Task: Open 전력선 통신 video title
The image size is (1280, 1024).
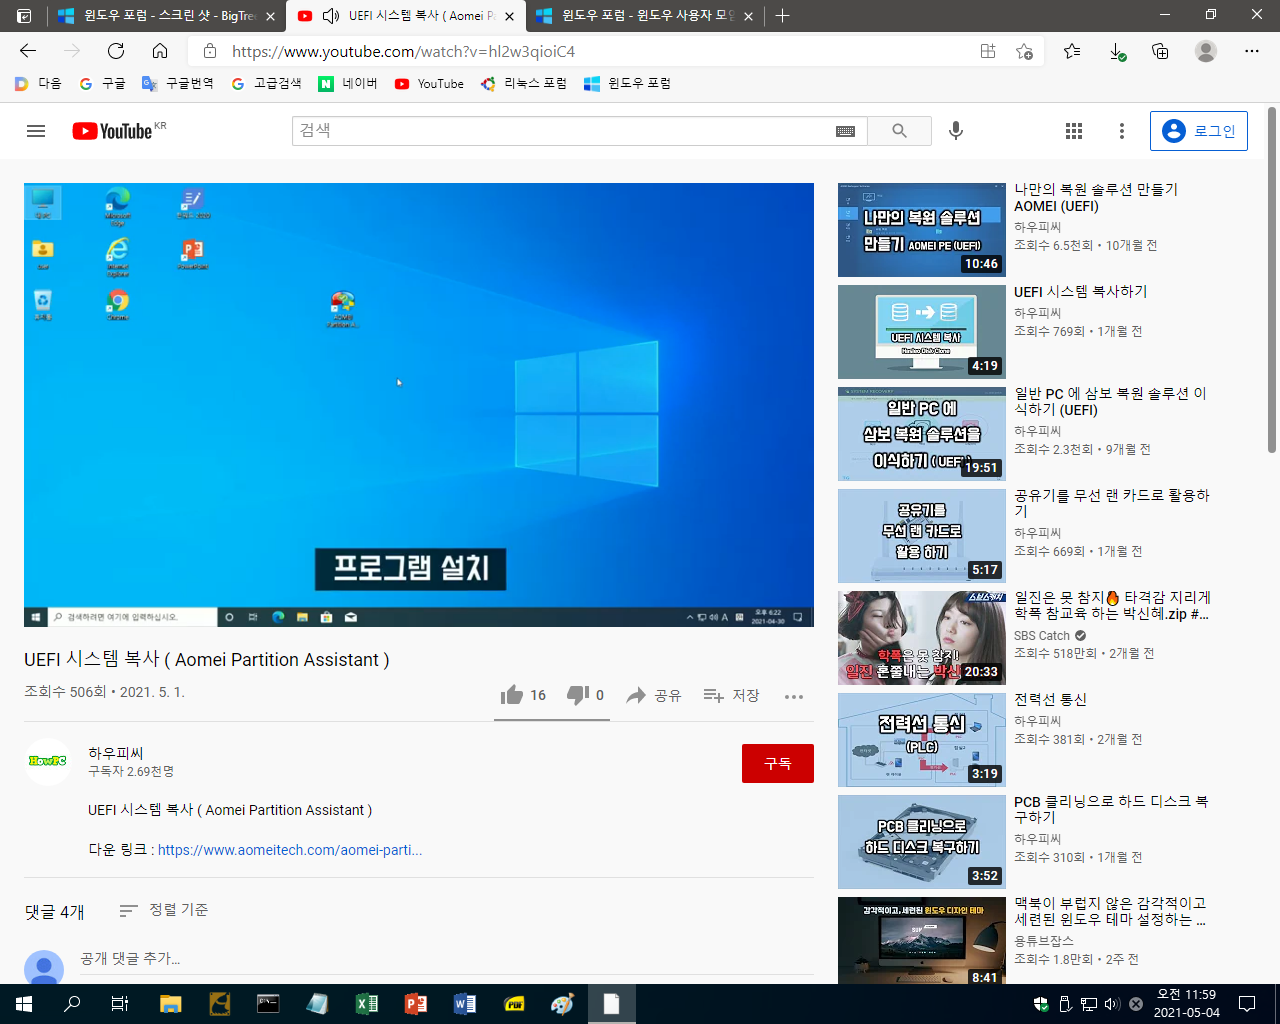Action: pos(1050,700)
